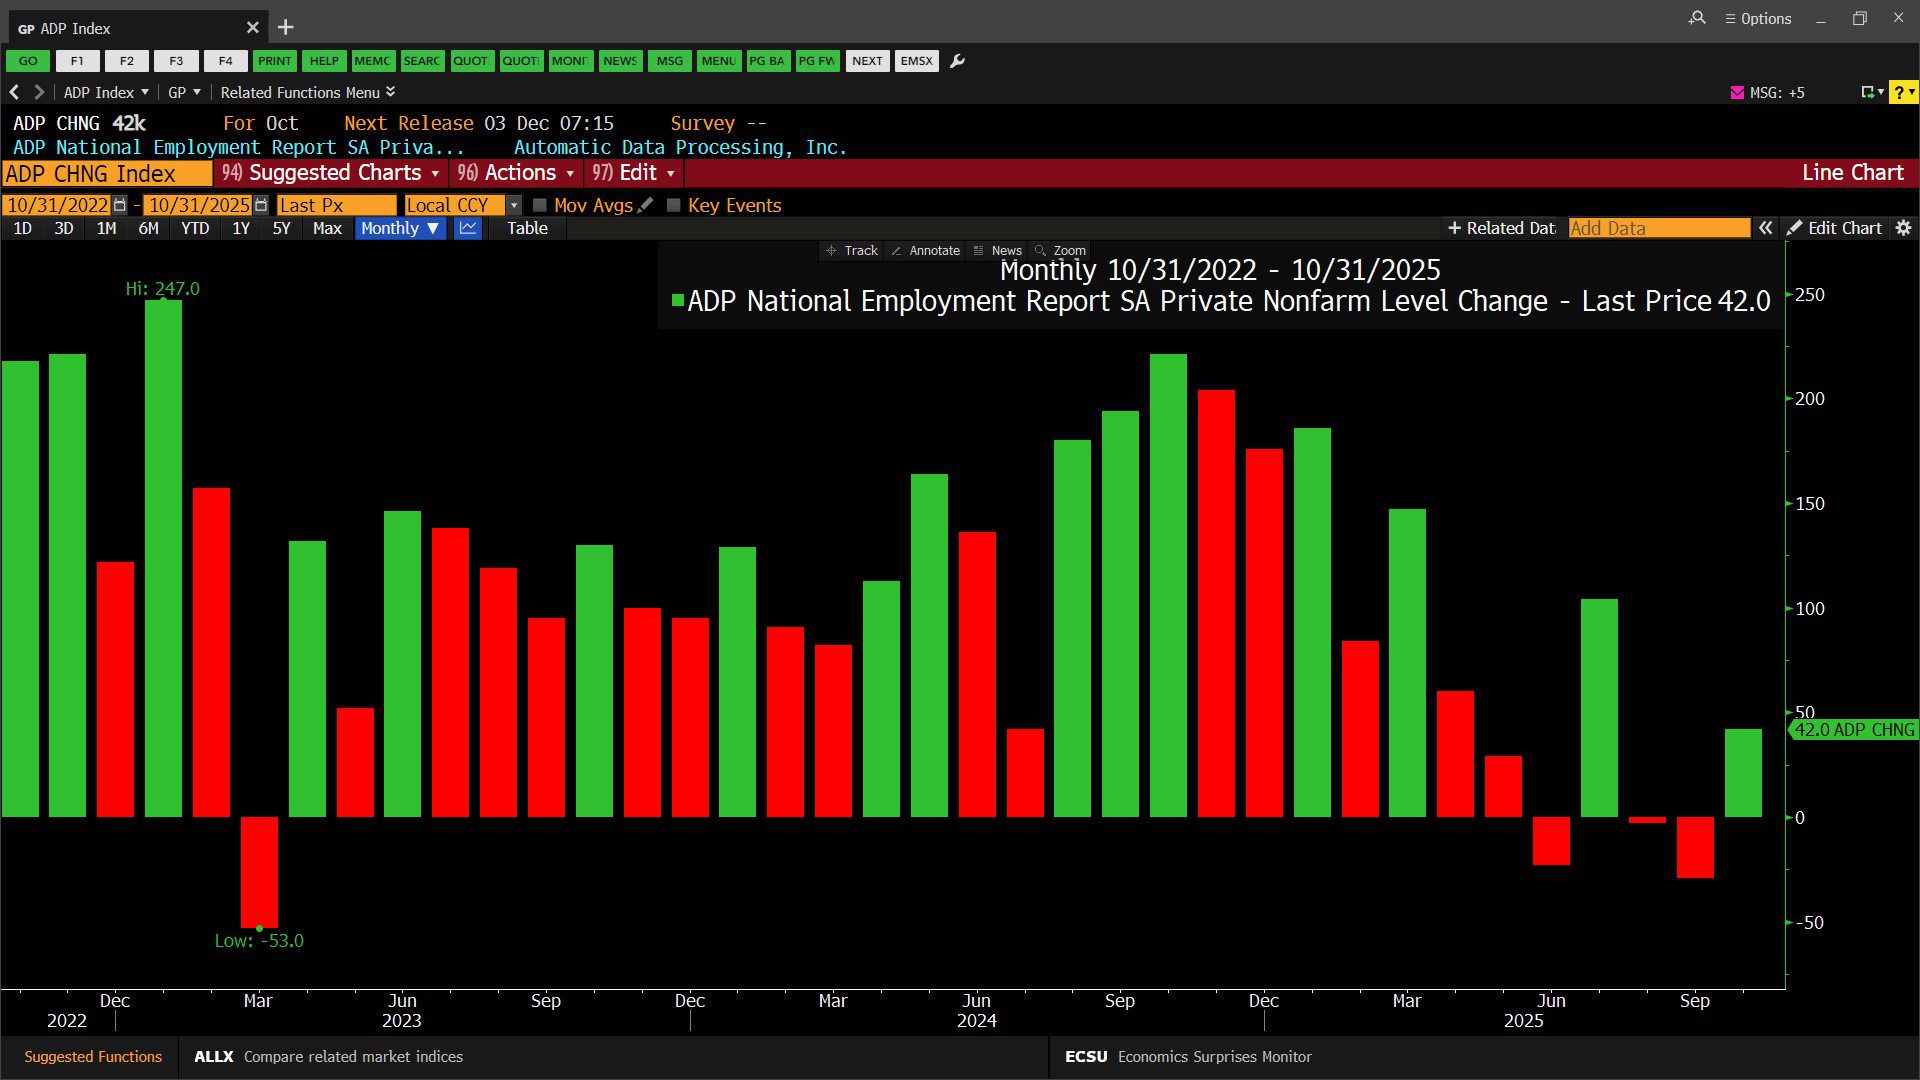Click the pink MSG envelope icon
This screenshot has height=1080, width=1920.
click(1737, 92)
